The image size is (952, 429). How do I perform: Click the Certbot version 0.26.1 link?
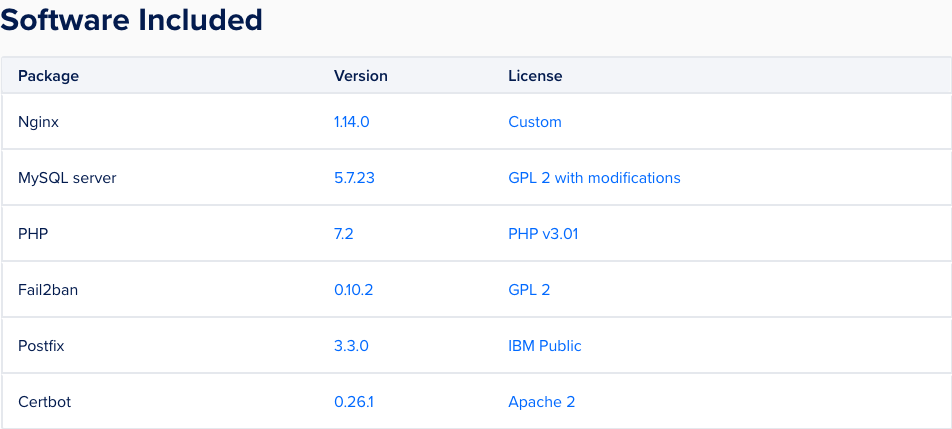tap(353, 402)
